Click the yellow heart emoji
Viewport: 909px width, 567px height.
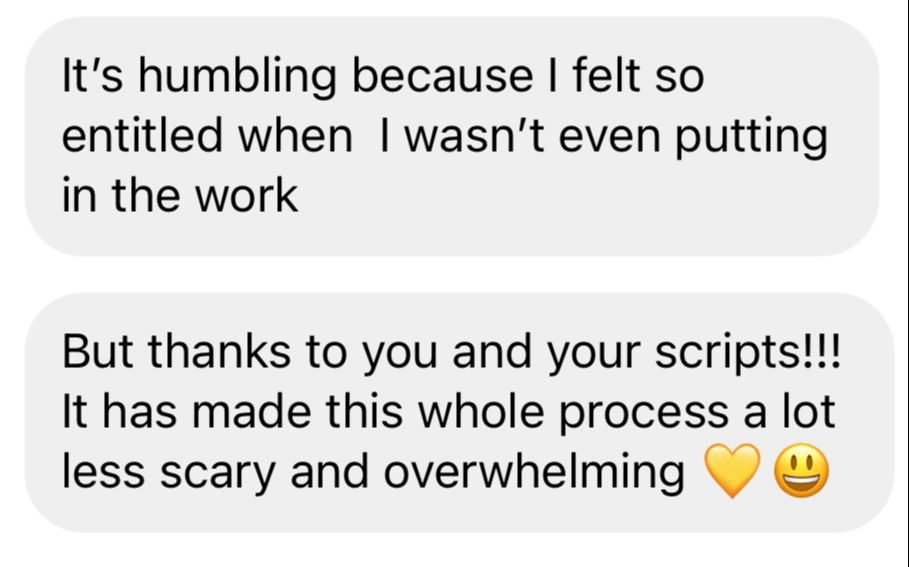pos(732,471)
